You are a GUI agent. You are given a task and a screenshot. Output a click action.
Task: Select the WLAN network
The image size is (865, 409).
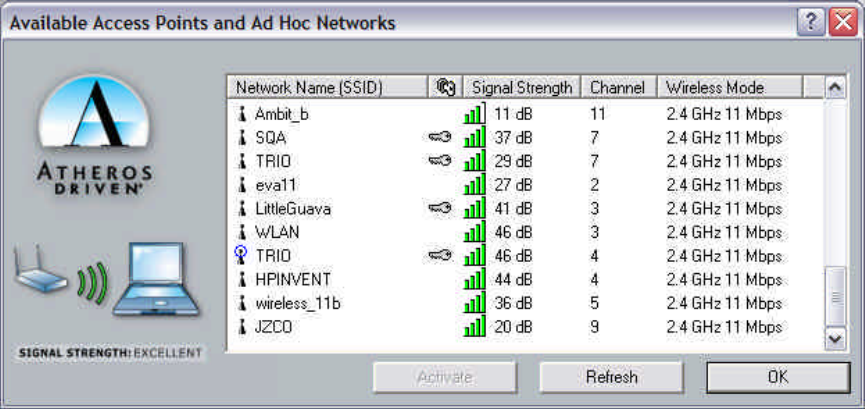[x=277, y=232]
